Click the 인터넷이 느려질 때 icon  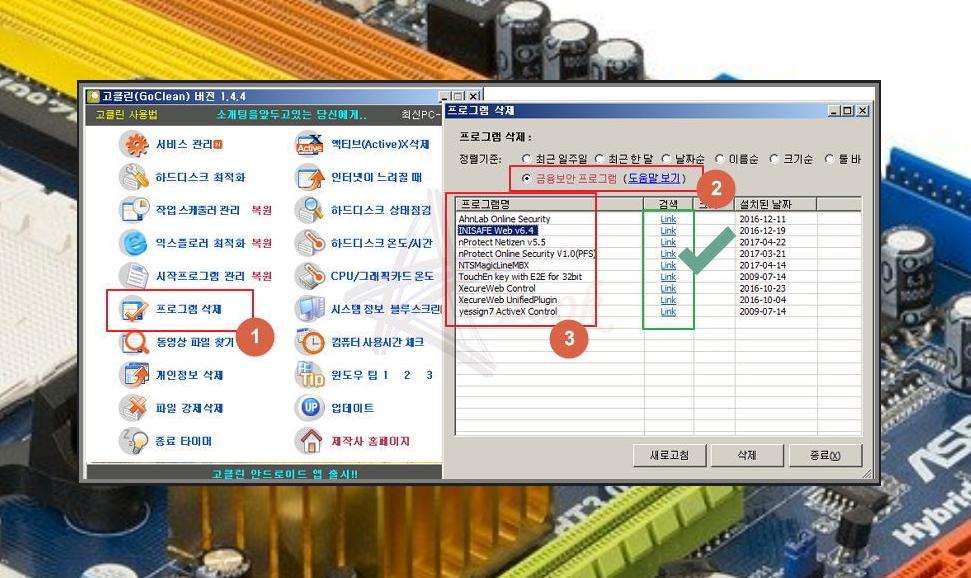tap(310, 177)
